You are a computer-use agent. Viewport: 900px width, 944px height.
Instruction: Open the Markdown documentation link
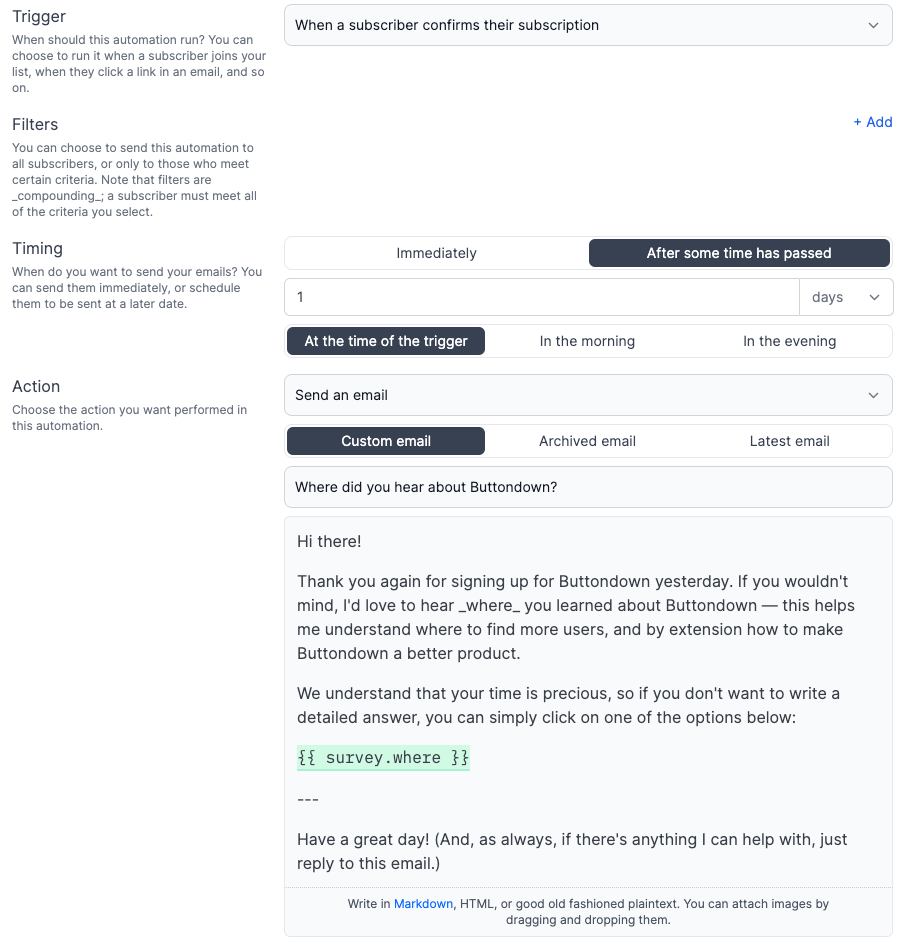click(x=423, y=903)
